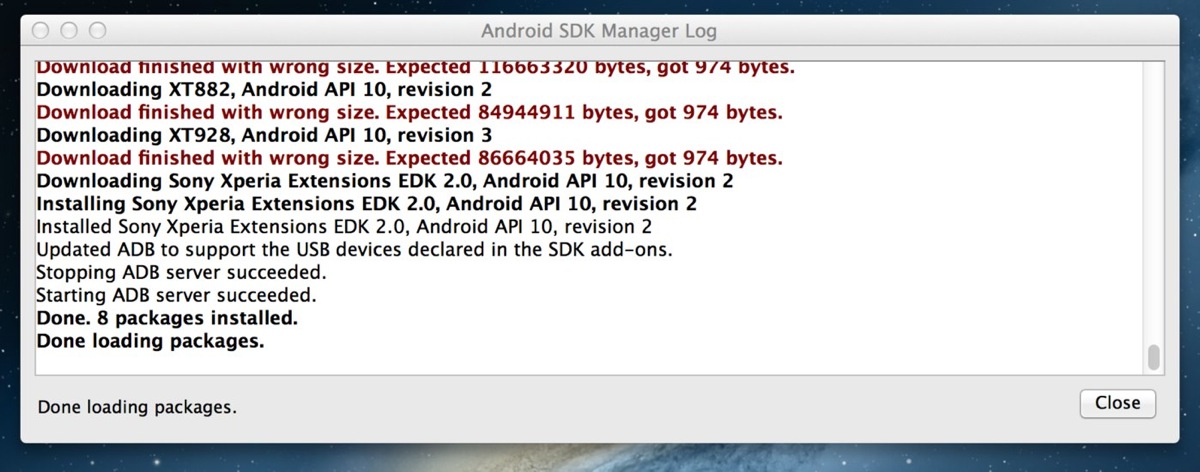Click the Android SDK Manager Log window title
The height and width of the screenshot is (472, 1200).
(599, 30)
